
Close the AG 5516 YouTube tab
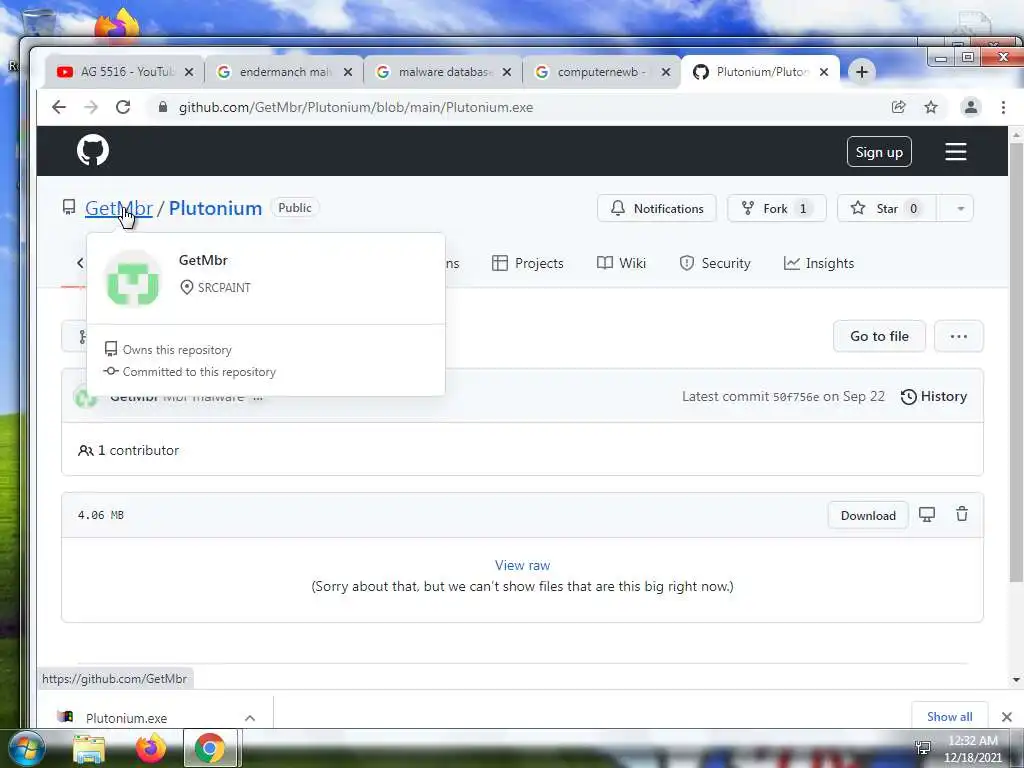tap(189, 72)
